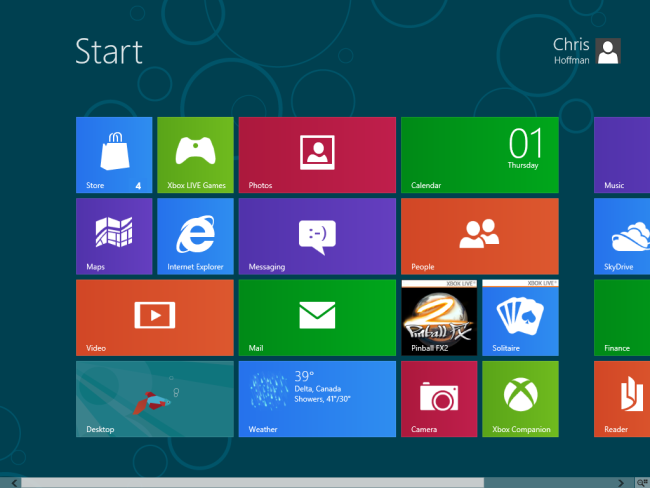The height and width of the screenshot is (488, 650).
Task: Click the horizontal scrollbar thumb
Action: (252, 483)
